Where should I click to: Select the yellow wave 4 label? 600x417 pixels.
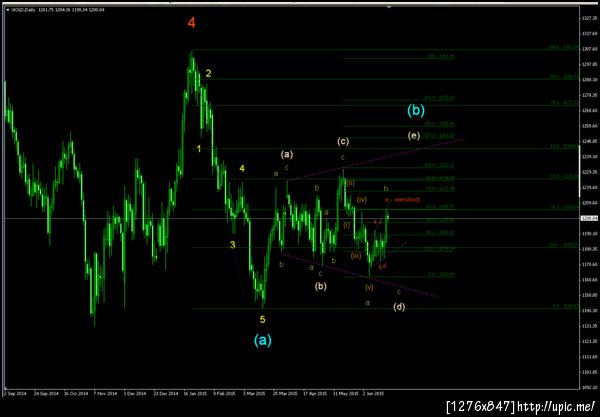pyautogui.click(x=242, y=168)
